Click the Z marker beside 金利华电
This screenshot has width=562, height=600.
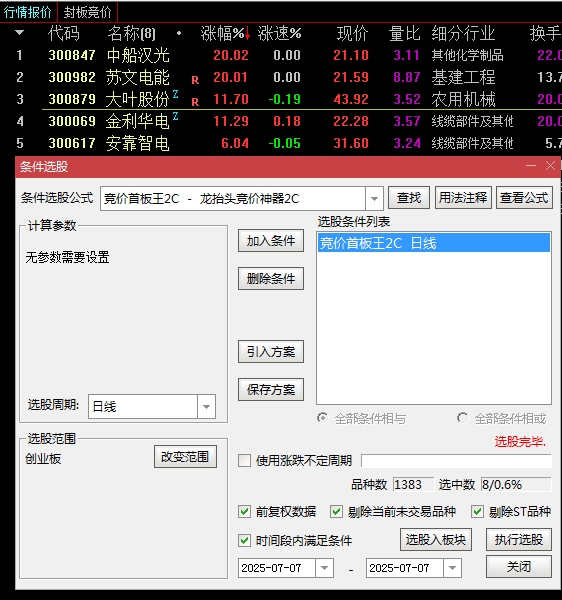coord(175,116)
